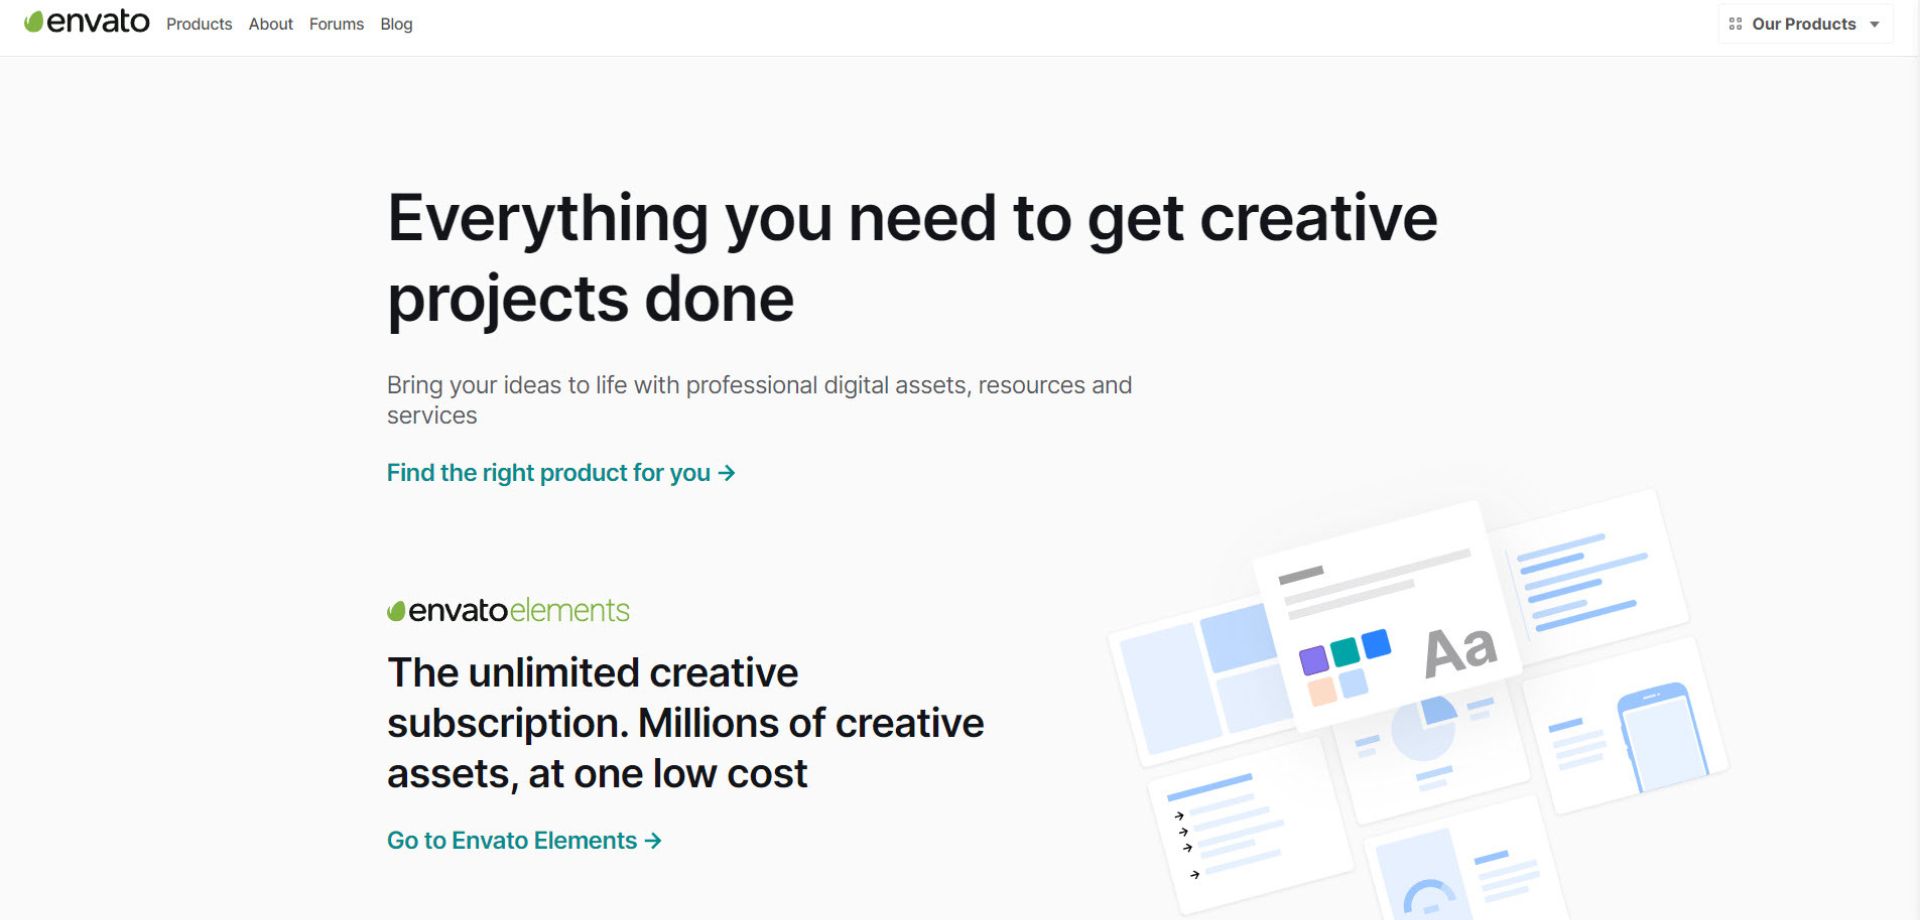Select the teal swatch in the illustration
Image resolution: width=1920 pixels, height=920 pixels.
pos(1345,651)
